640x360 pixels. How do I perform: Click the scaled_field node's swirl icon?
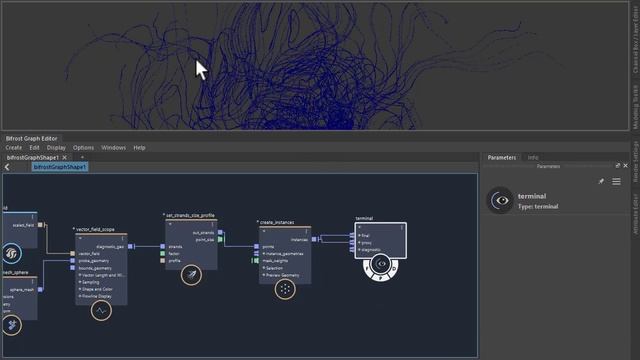tap(11, 253)
